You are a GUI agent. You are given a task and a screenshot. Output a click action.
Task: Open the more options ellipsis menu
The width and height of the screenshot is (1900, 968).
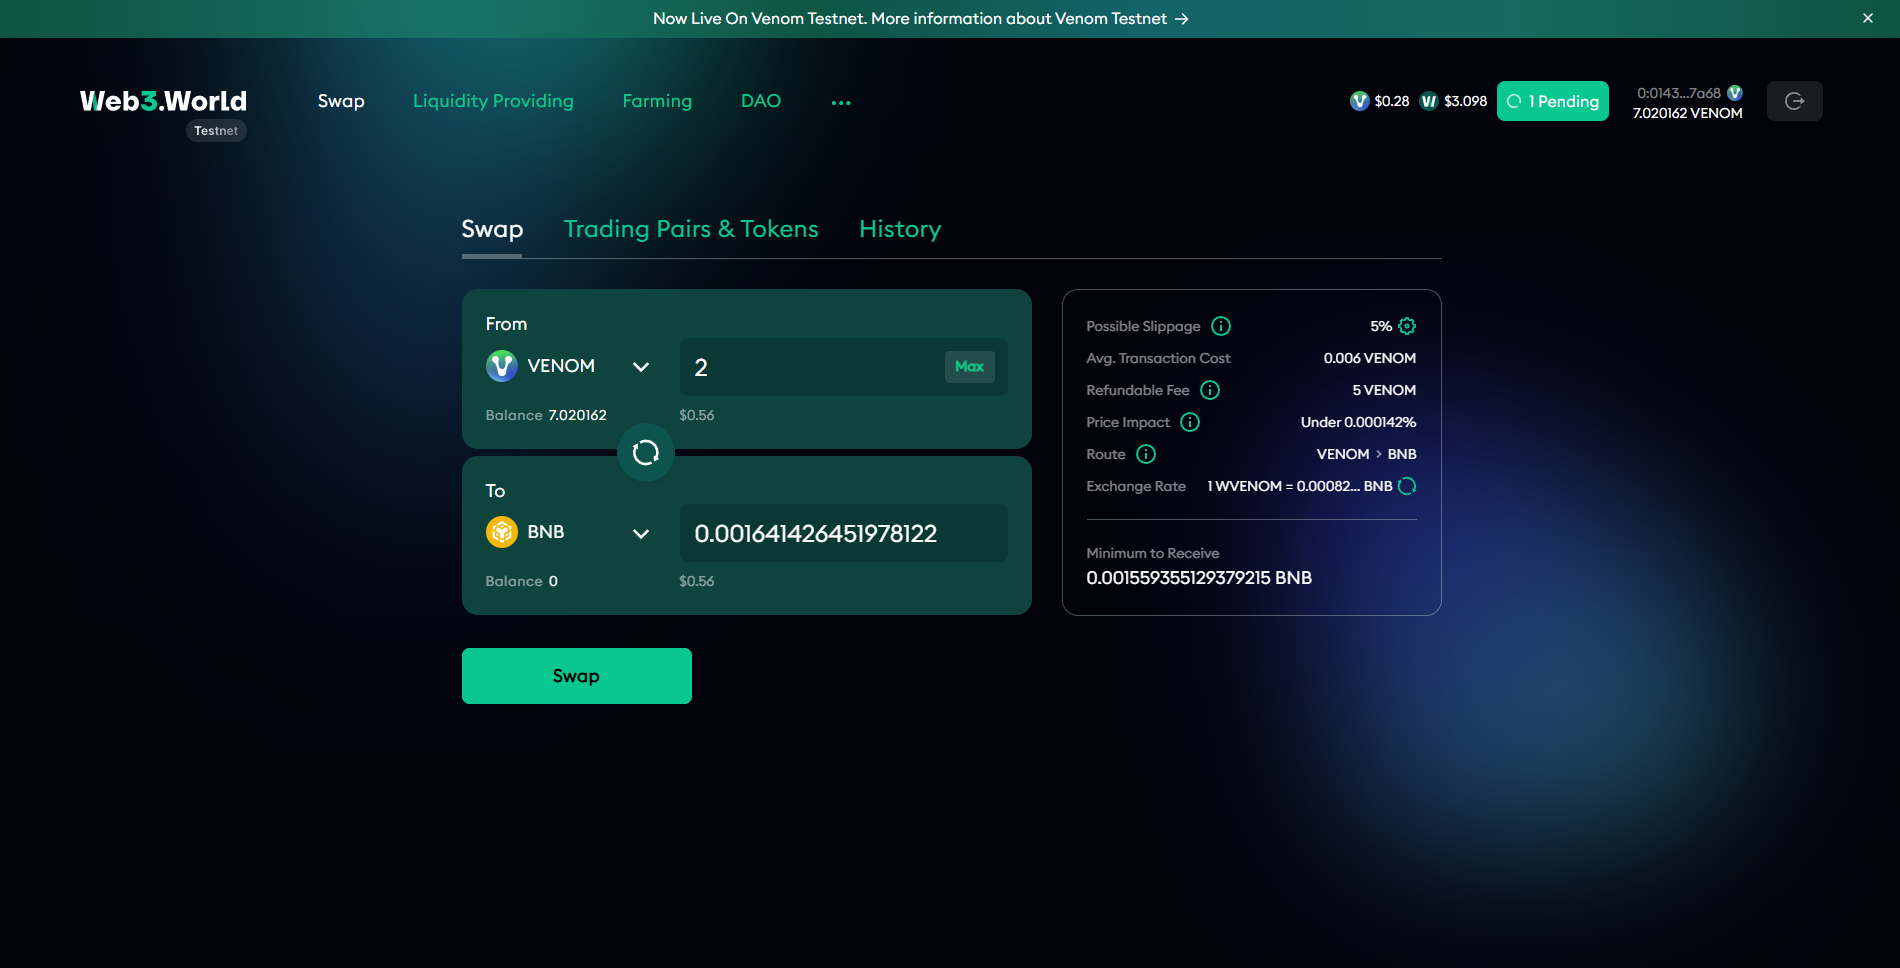(x=841, y=102)
